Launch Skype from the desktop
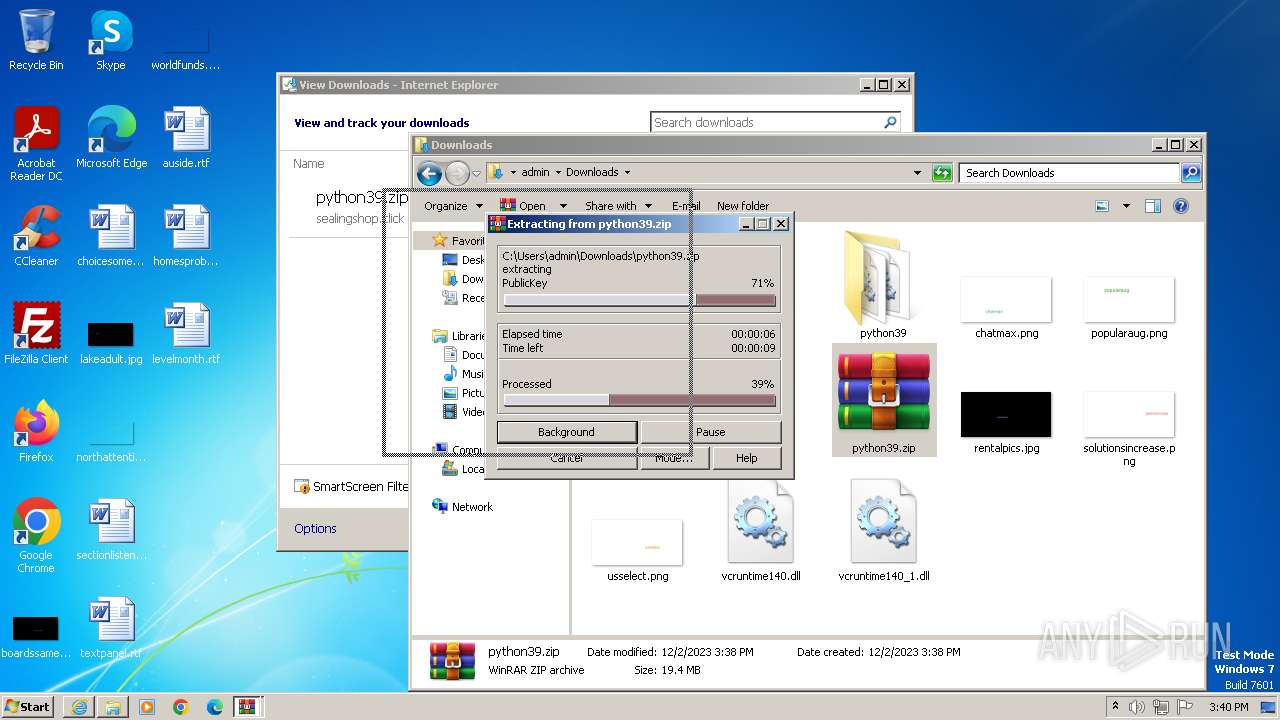 (x=110, y=40)
